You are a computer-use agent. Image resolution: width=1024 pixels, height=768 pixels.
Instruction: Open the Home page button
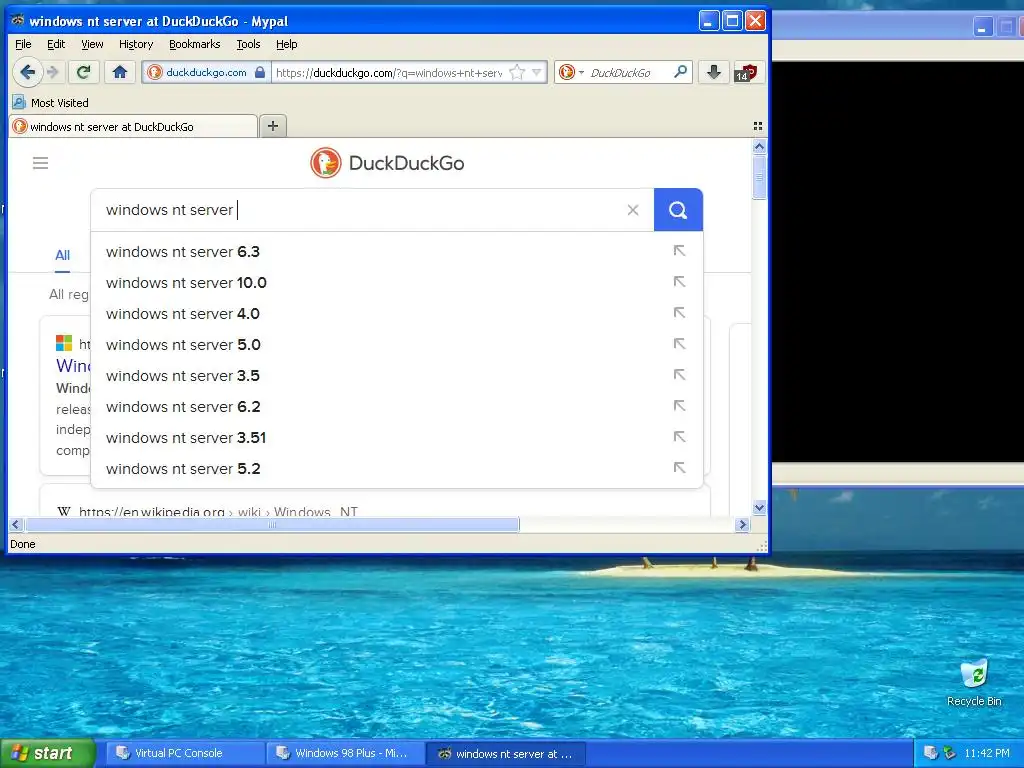(x=120, y=72)
